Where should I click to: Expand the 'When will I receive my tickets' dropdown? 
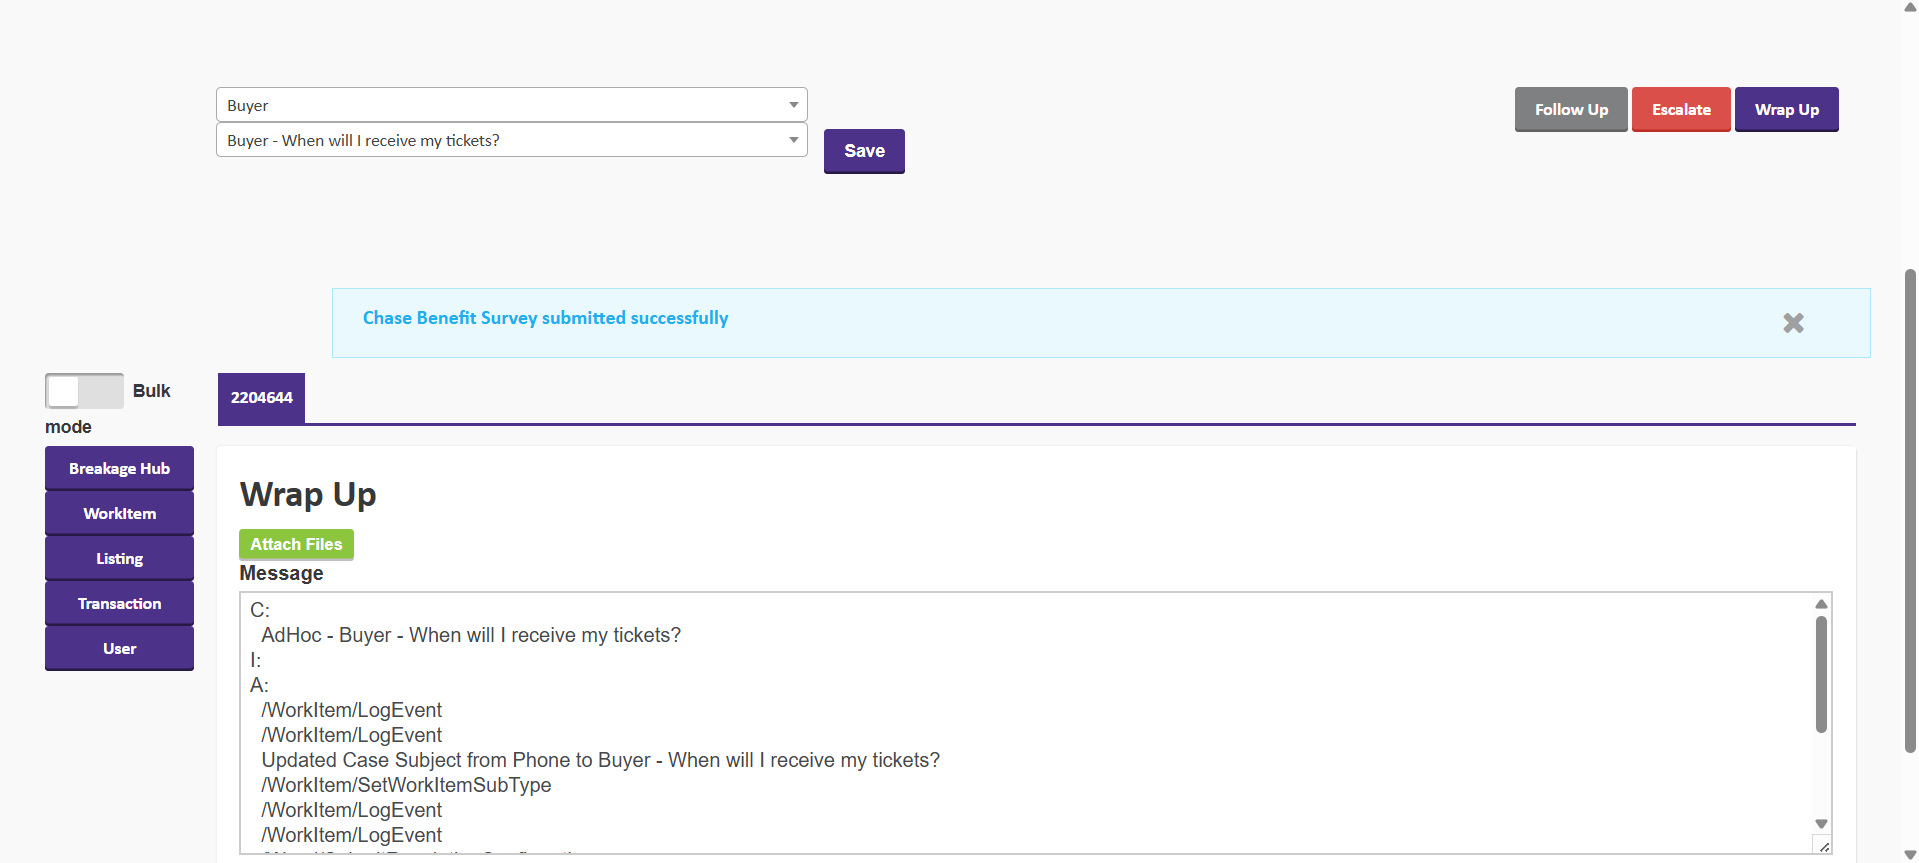[x=511, y=140]
